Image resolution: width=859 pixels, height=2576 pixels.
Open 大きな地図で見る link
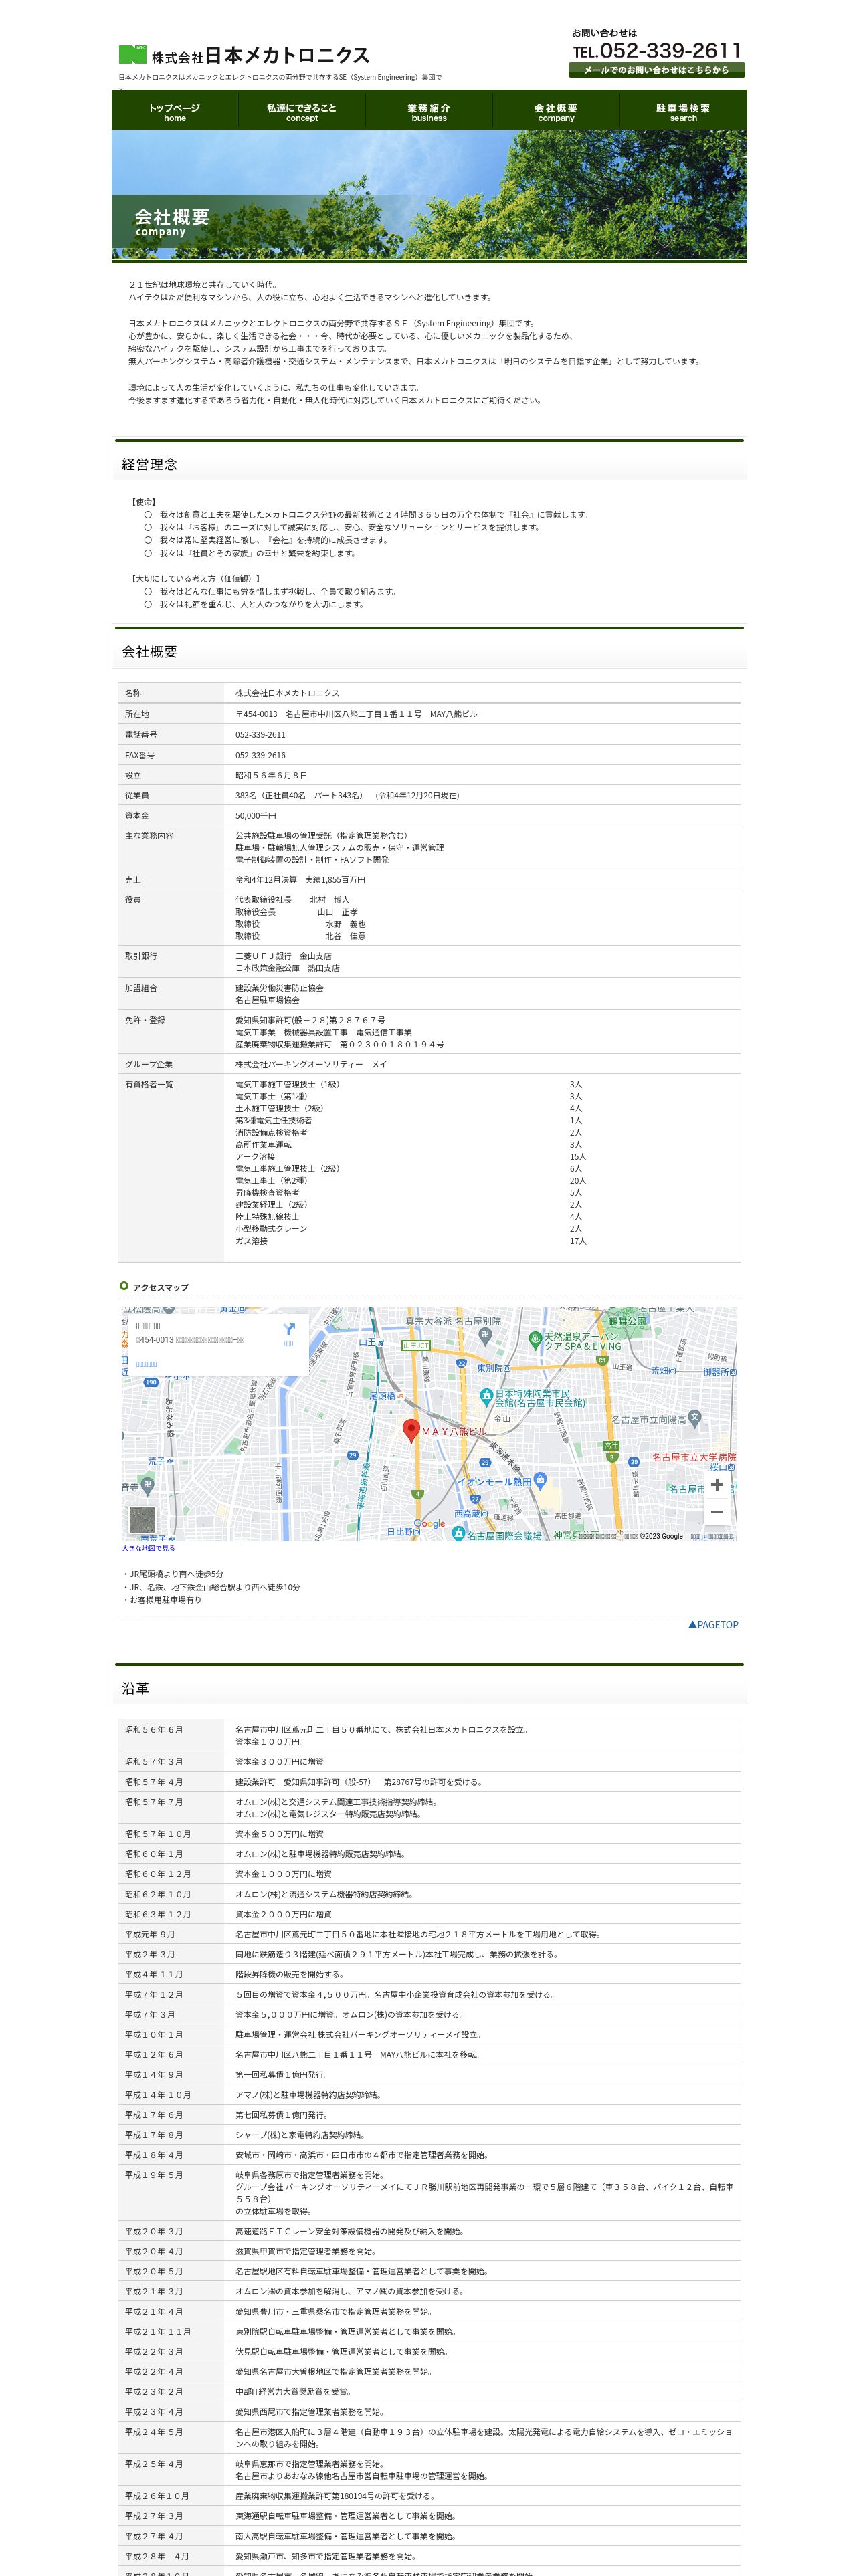[x=148, y=1548]
